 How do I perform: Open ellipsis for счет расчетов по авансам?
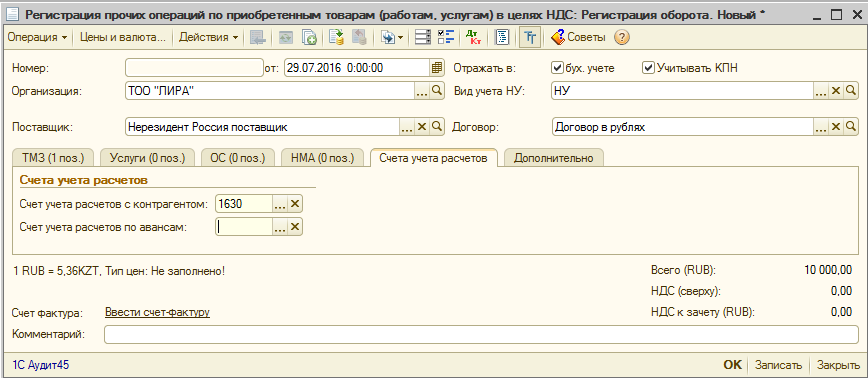click(x=280, y=226)
